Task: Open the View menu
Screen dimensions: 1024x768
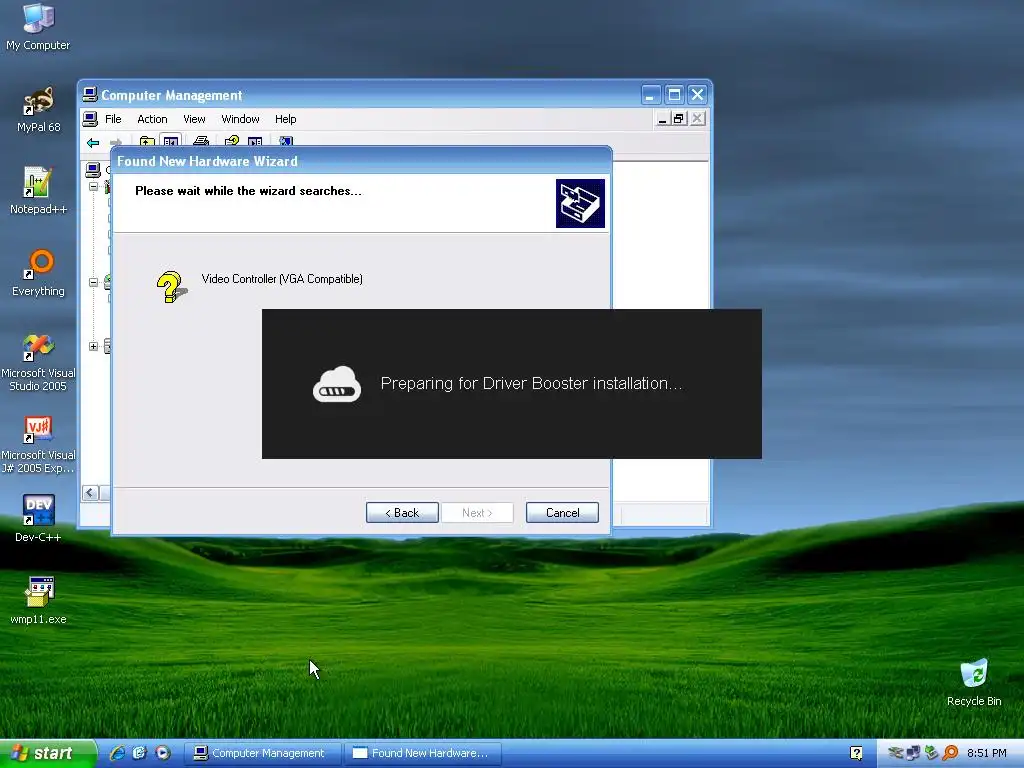Action: 194,119
